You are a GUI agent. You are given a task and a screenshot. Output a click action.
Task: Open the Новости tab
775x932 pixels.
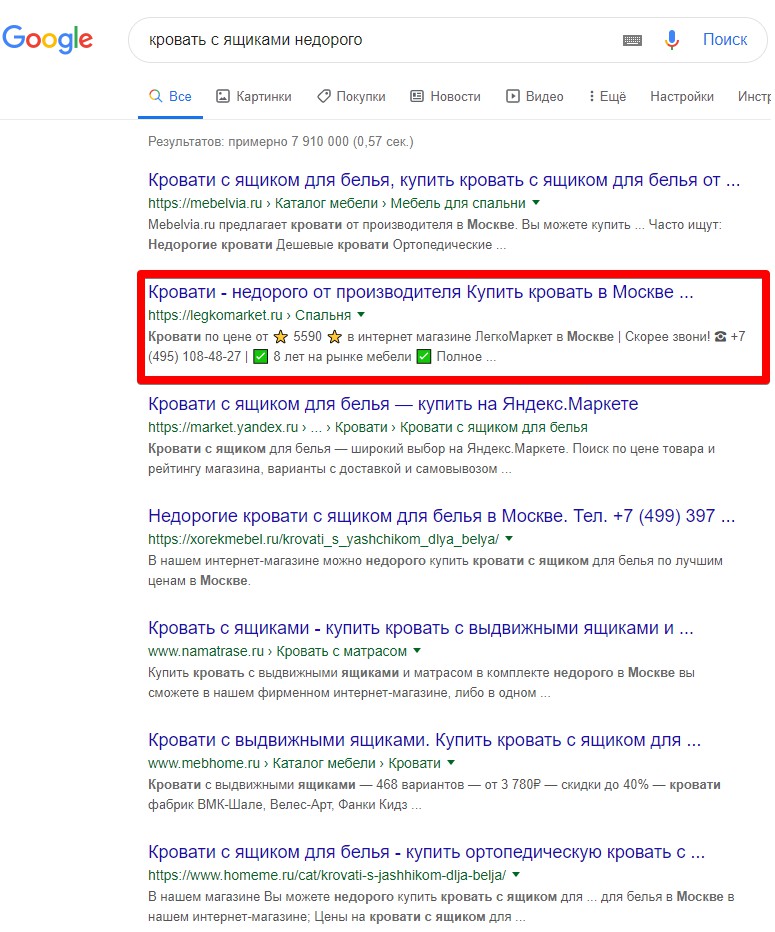pyautogui.click(x=446, y=96)
